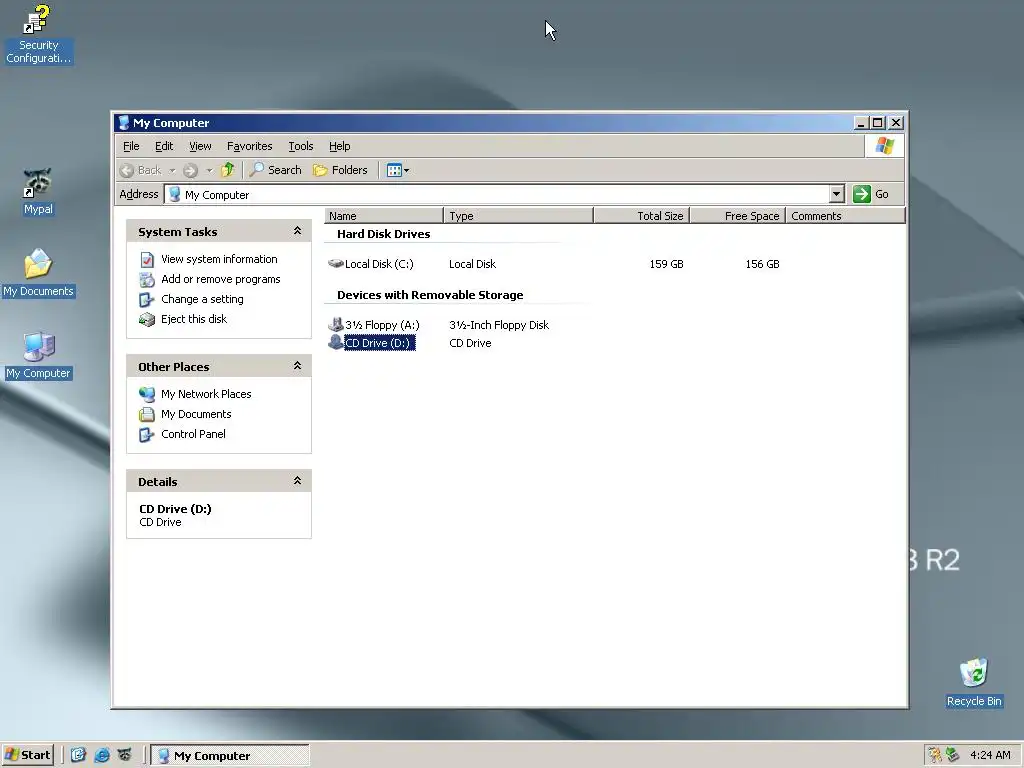Collapse the System Tasks panel
This screenshot has width=1024, height=768.
pos(297,231)
